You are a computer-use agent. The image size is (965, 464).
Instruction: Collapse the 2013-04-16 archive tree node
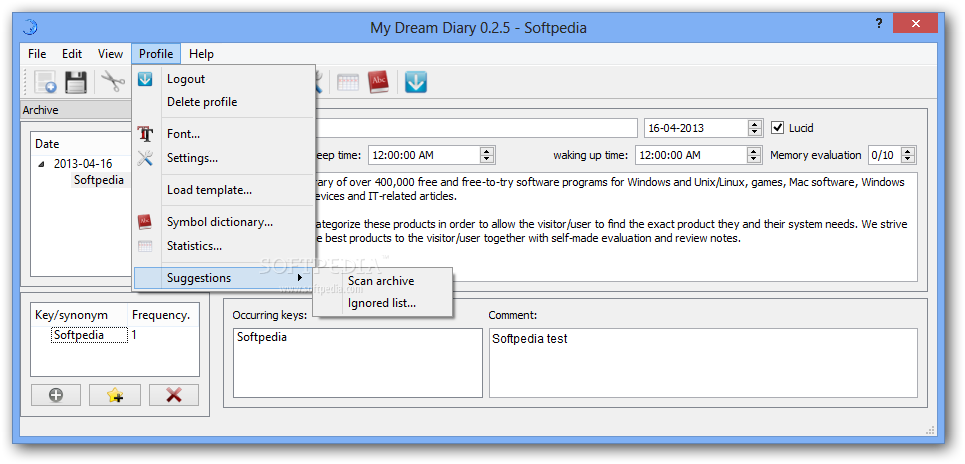coord(41,164)
